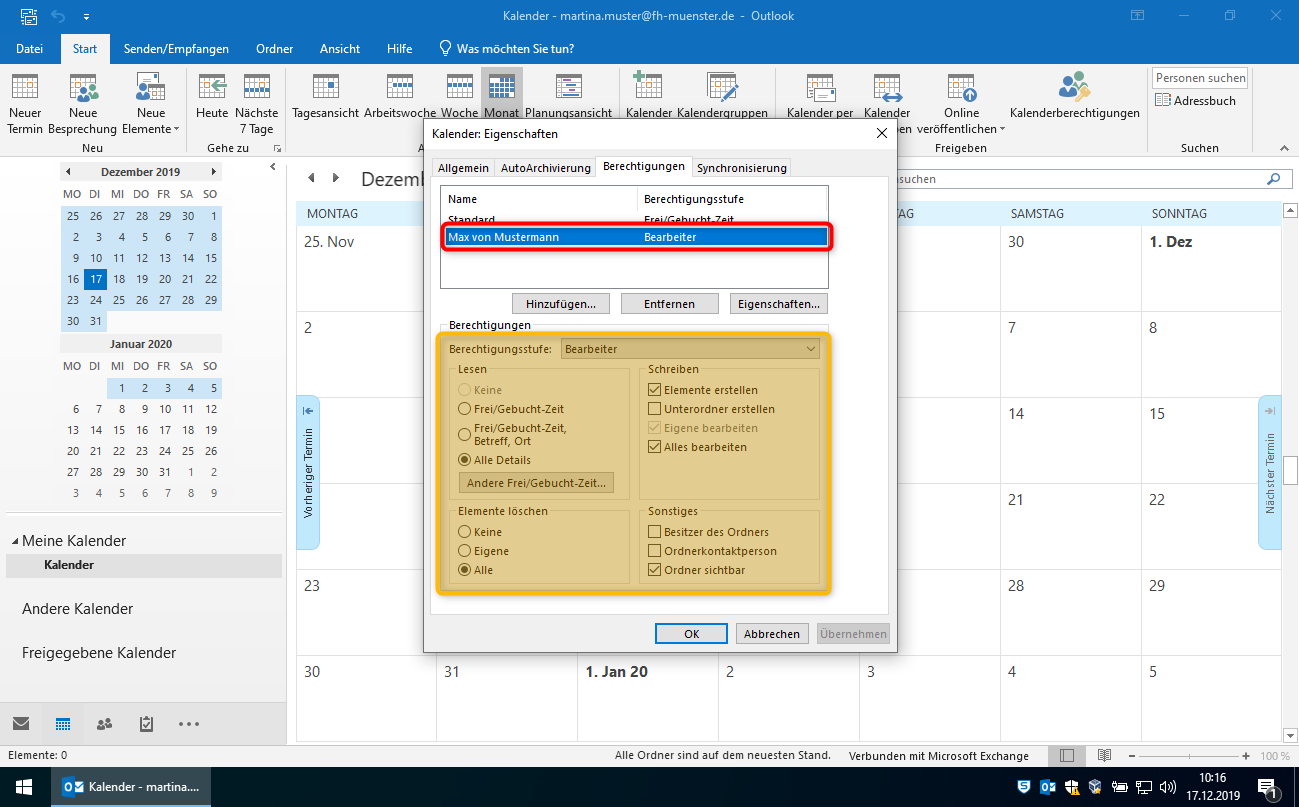Select Frei/Gebucht-Zeit radio under Lesen
1299x807 pixels.
tap(464, 409)
